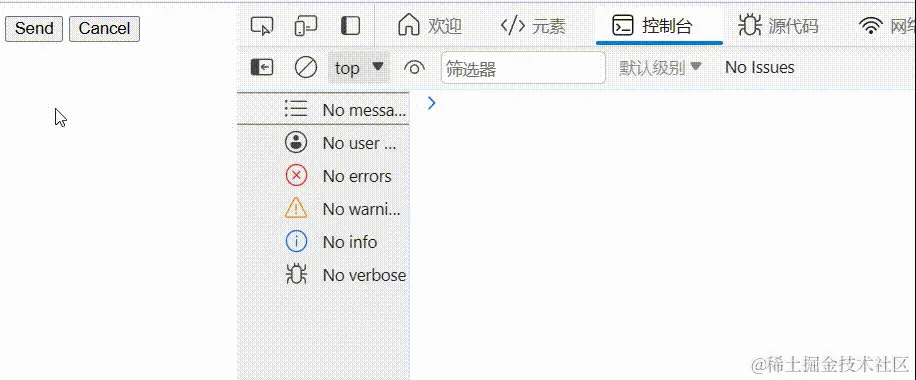Click the yellow warning triangle icon
Screen dimensions: 916x380
(296, 208)
